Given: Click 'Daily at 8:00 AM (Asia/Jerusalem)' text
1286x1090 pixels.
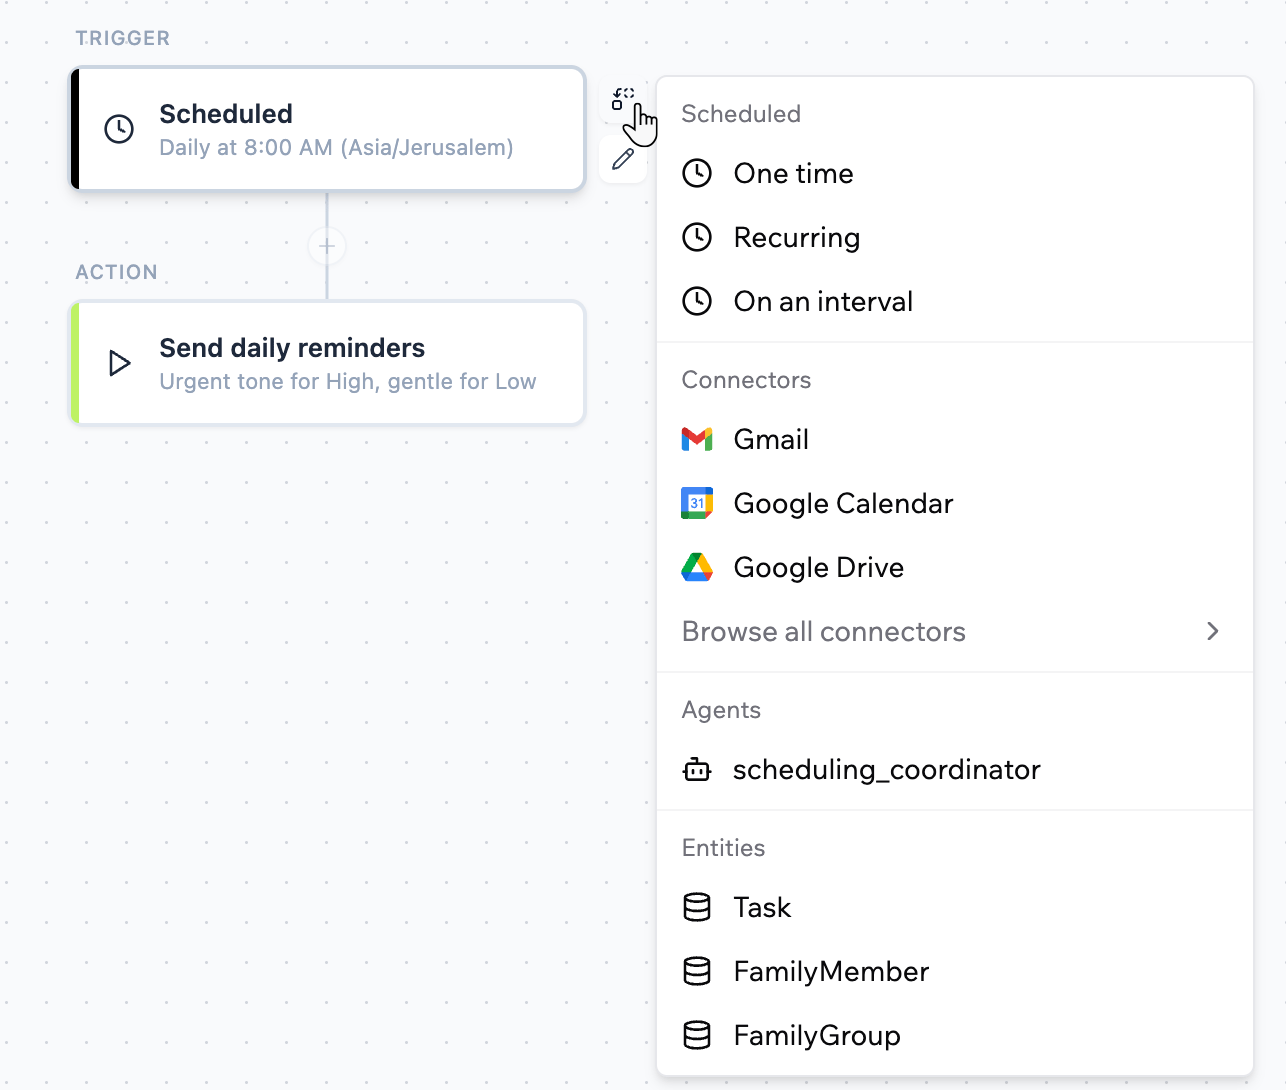Looking at the screenshot, I should [336, 148].
